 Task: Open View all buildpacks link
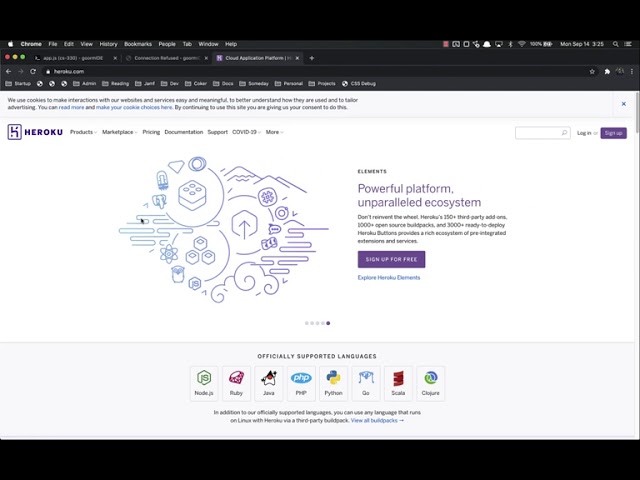coord(377,420)
